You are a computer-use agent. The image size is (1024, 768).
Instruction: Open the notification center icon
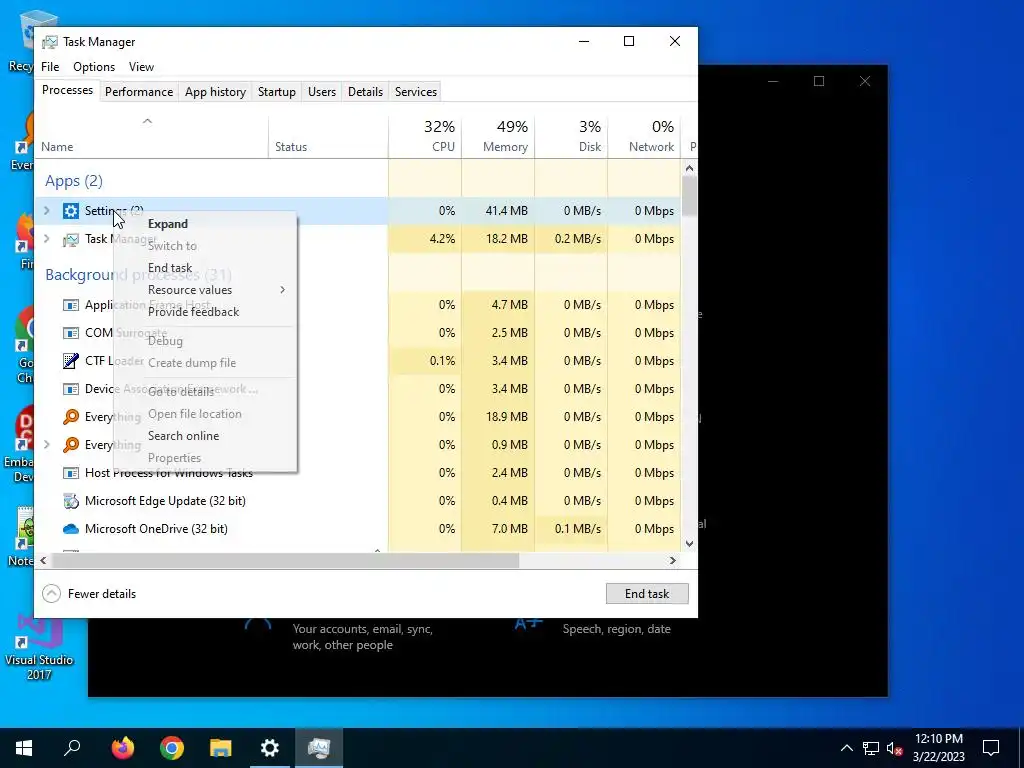click(991, 748)
